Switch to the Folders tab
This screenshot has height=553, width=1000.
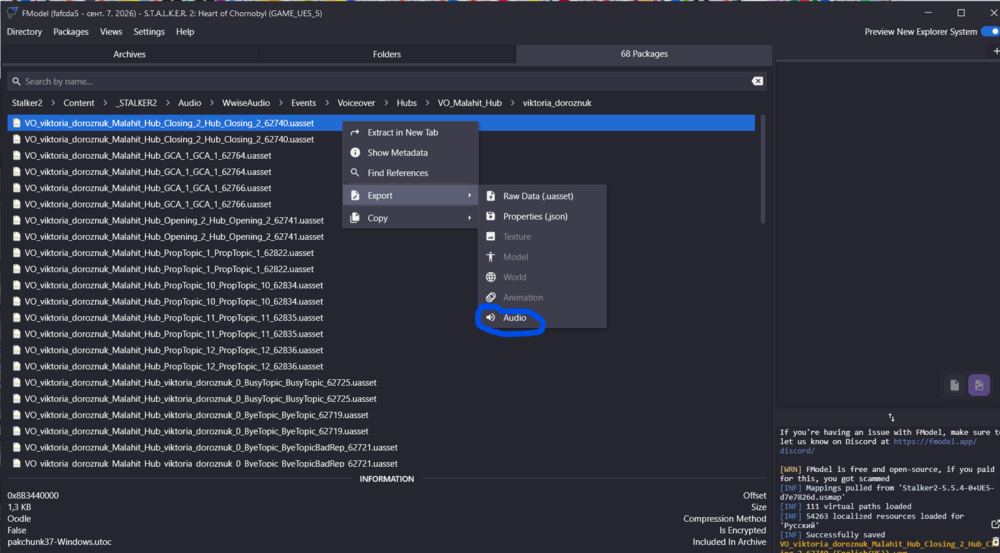[386, 54]
